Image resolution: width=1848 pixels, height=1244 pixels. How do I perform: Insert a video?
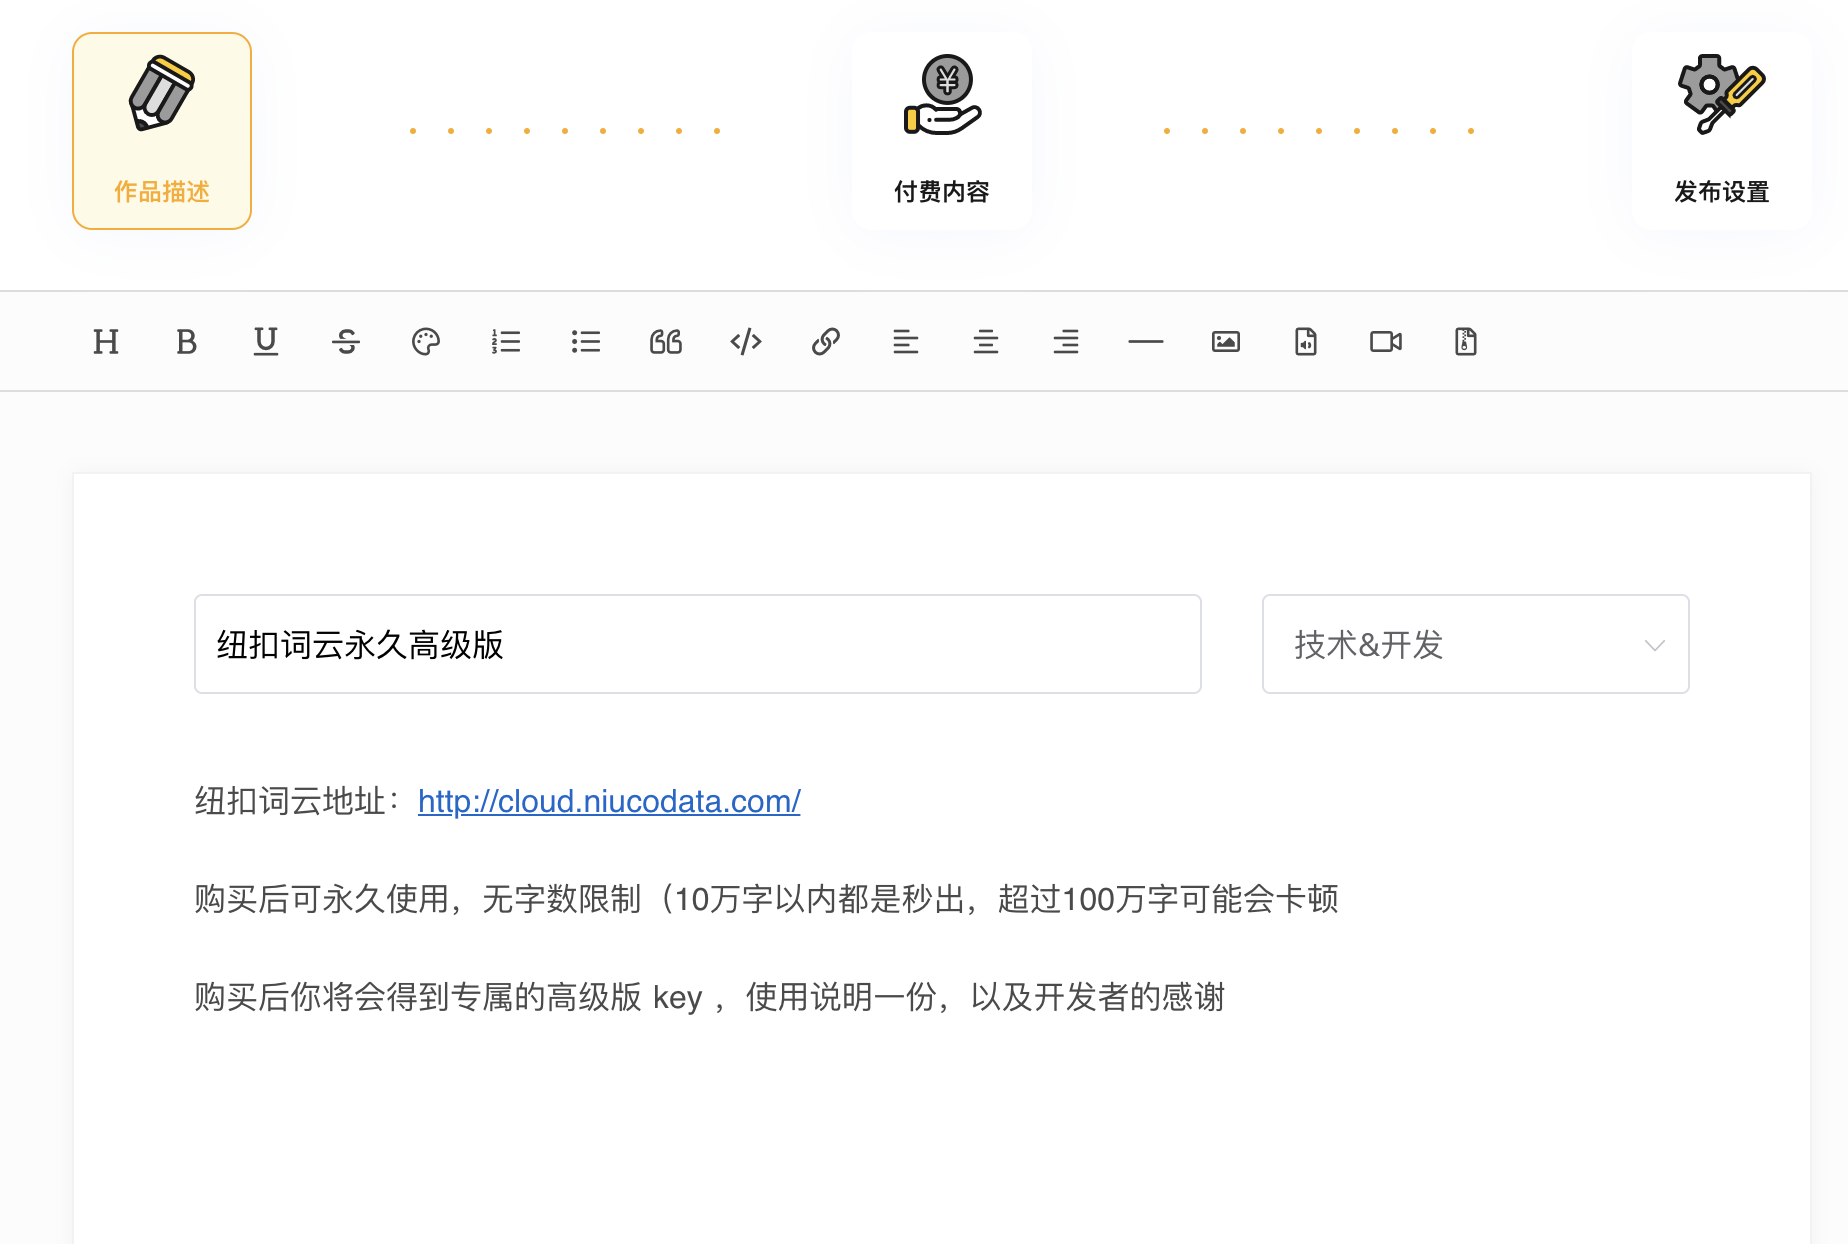coord(1386,342)
